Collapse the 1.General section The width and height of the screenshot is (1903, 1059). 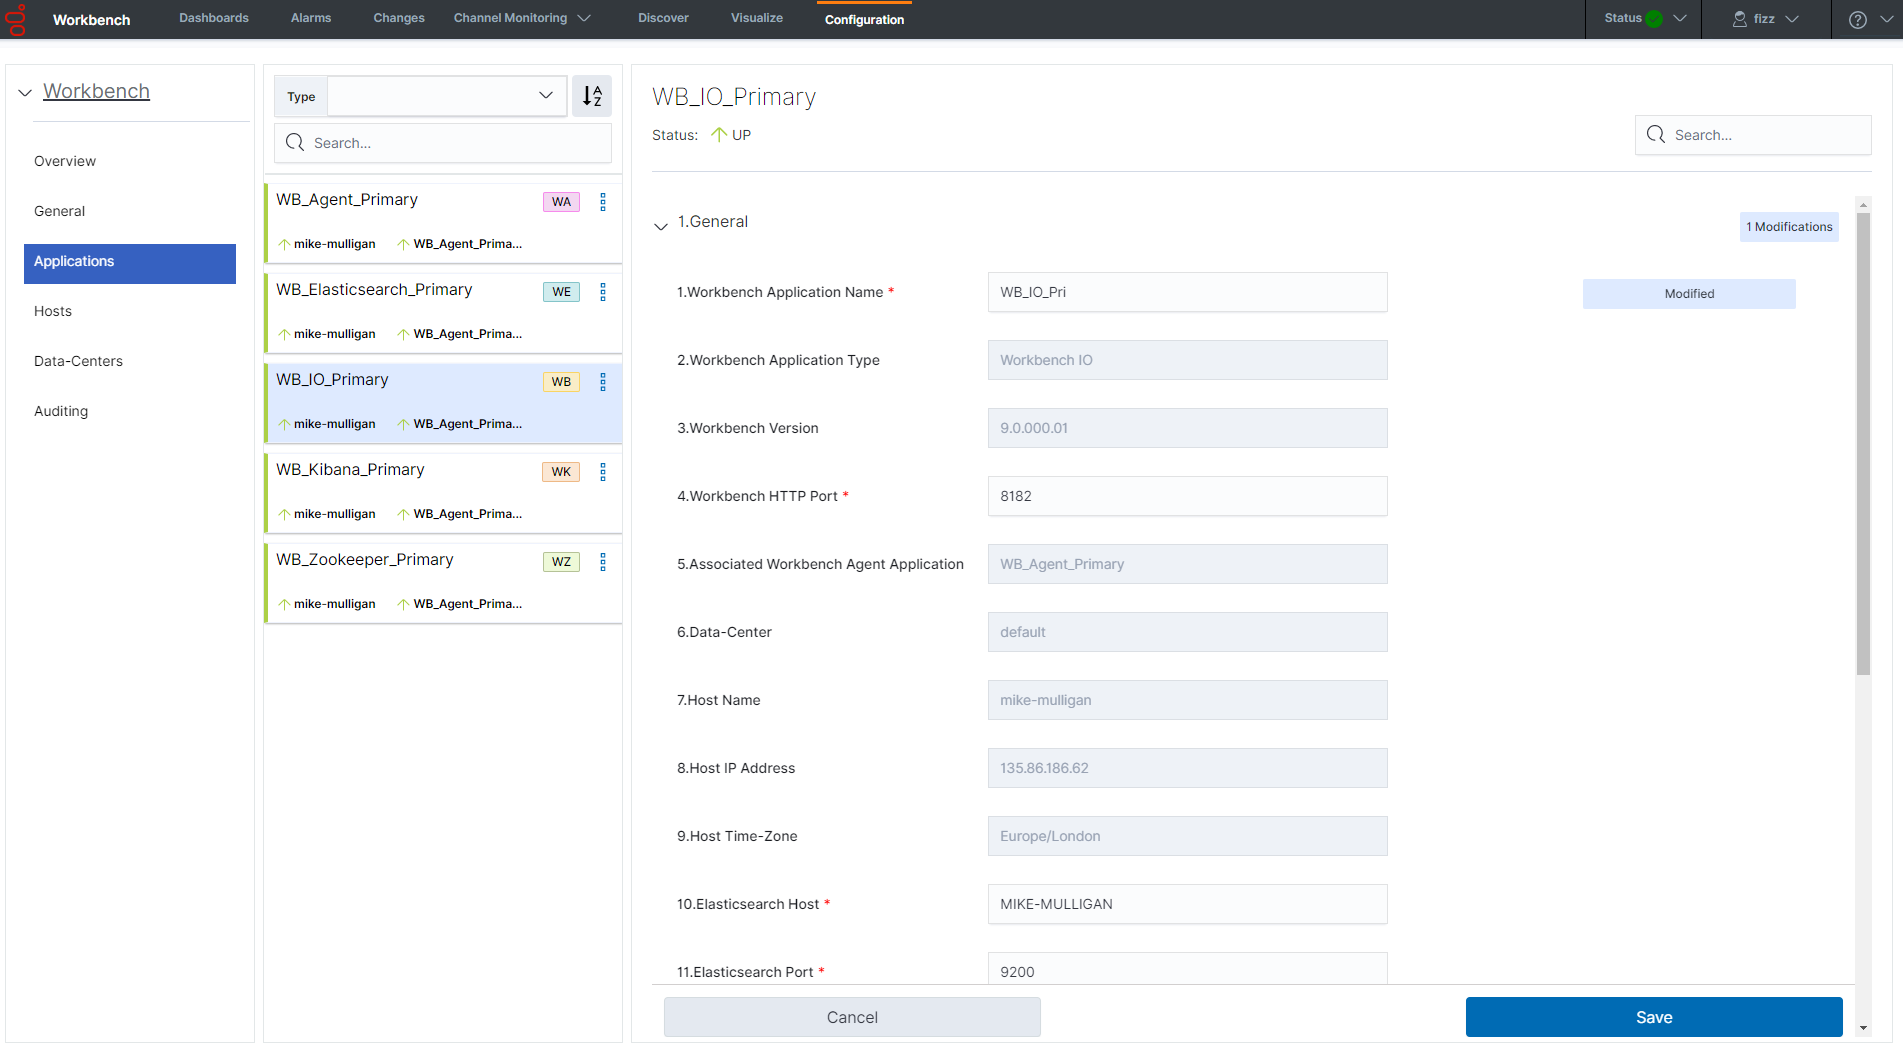[661, 225]
